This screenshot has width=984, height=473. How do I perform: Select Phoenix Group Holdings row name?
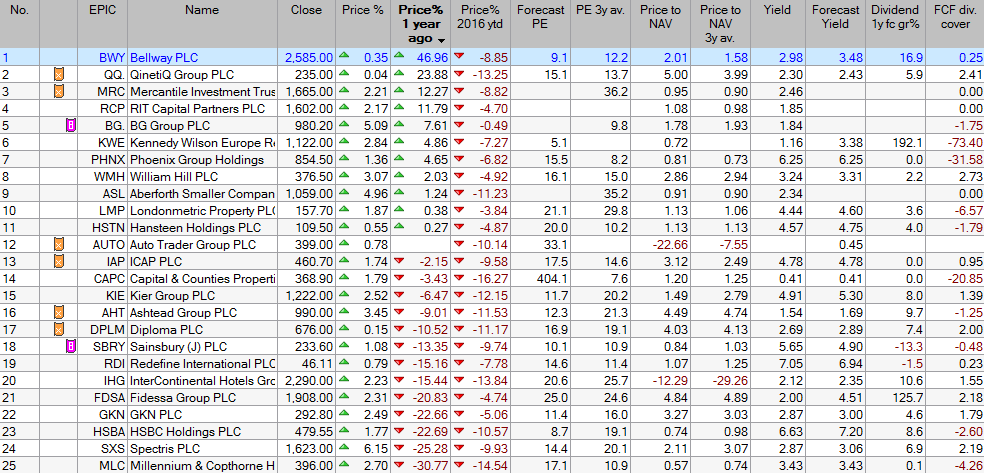pos(197,159)
